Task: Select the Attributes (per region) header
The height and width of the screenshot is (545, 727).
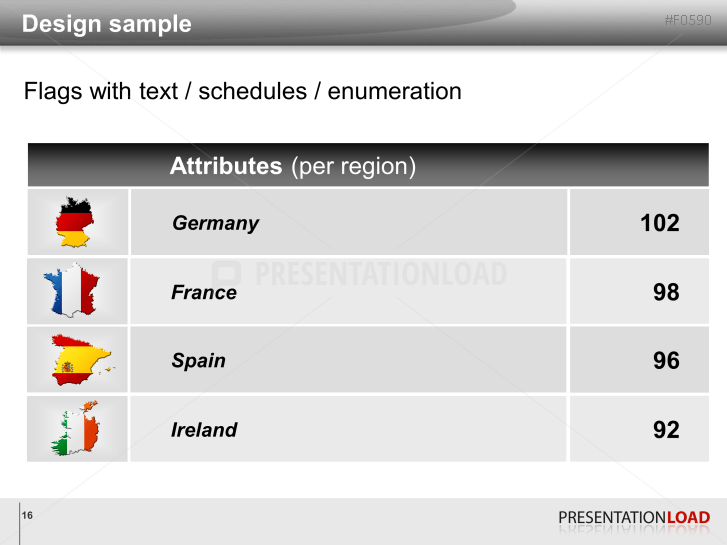Action: (292, 166)
